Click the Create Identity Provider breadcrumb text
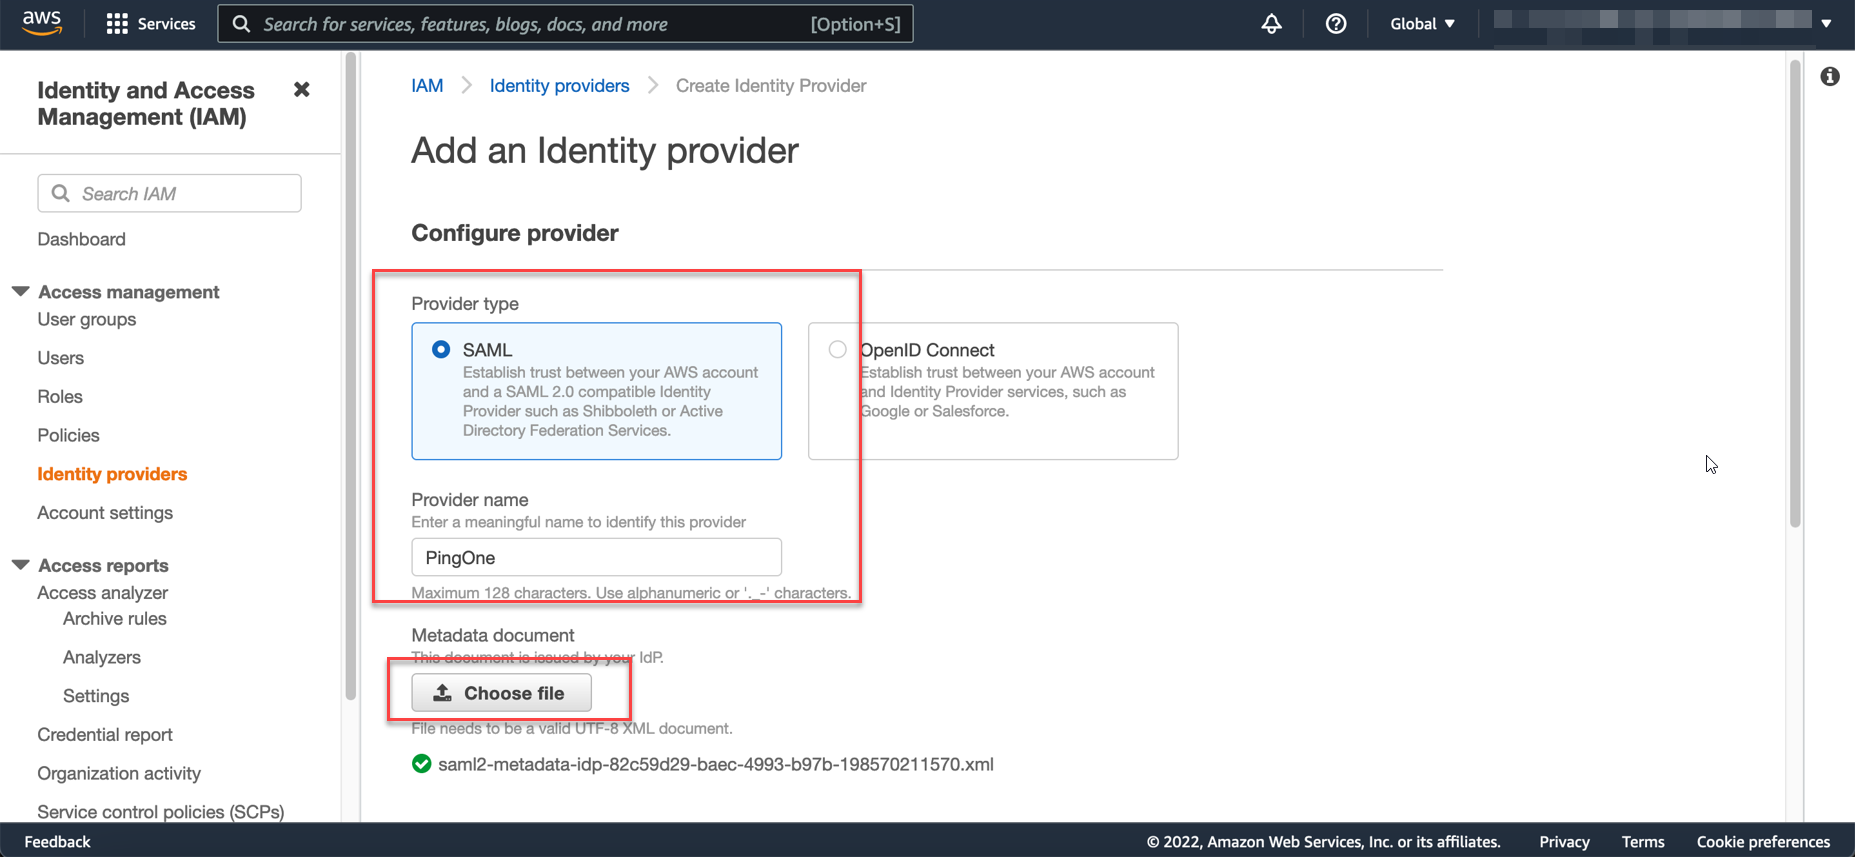The width and height of the screenshot is (1855, 857). (x=771, y=86)
